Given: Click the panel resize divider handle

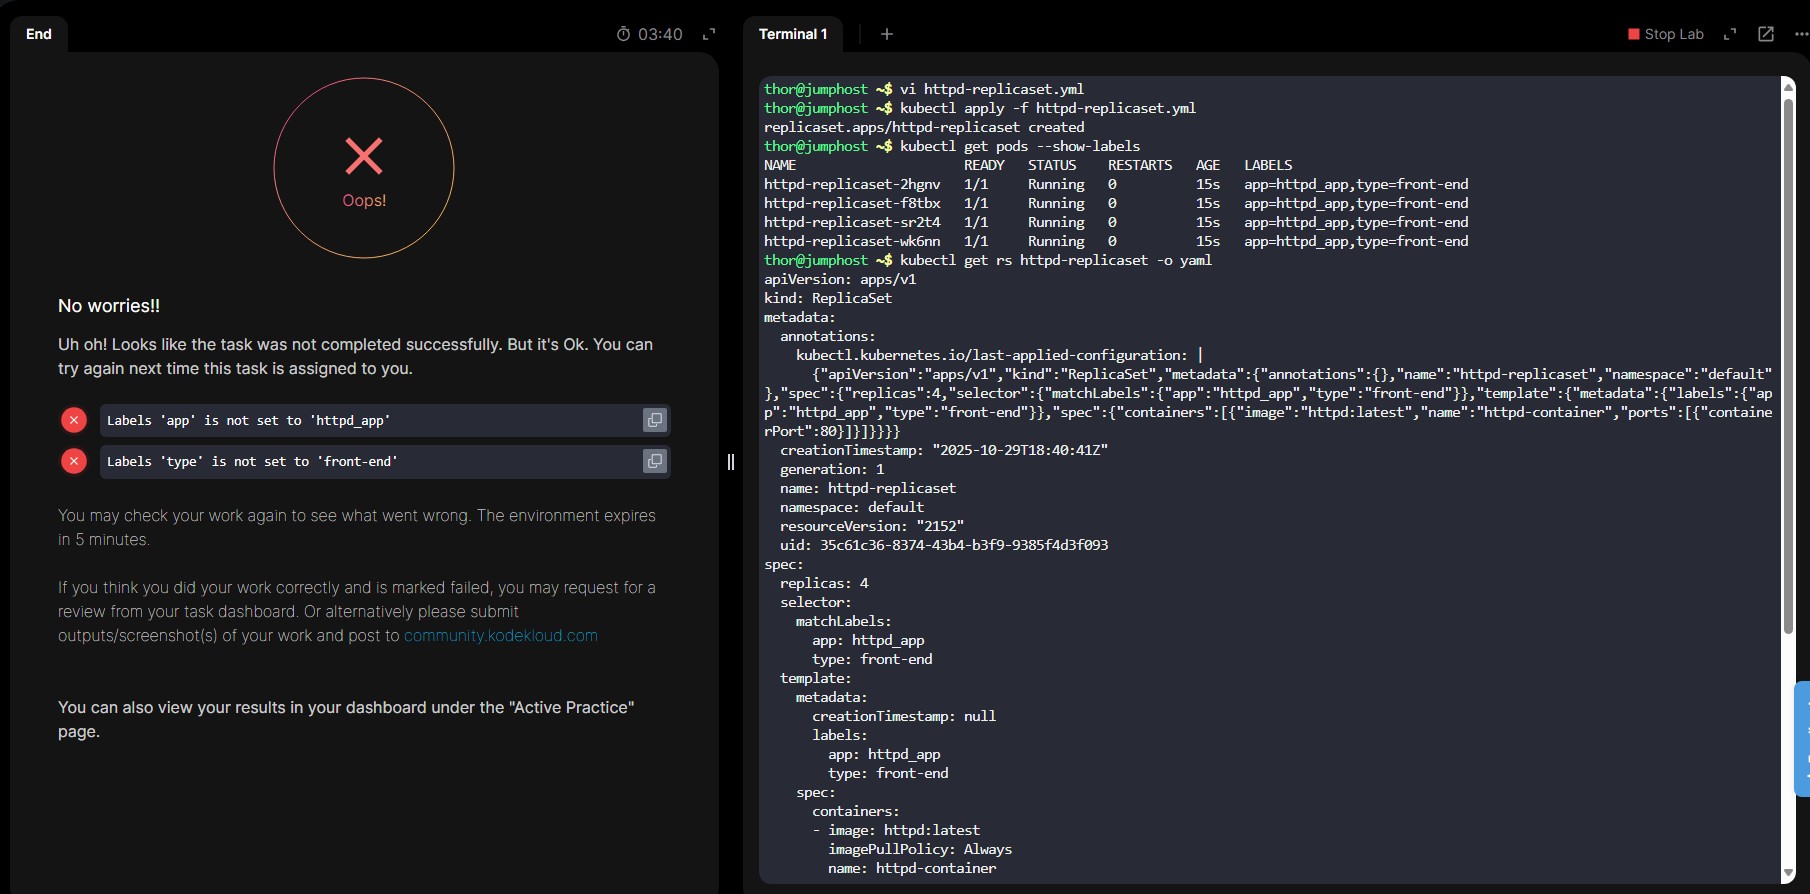Looking at the screenshot, I should click(731, 462).
